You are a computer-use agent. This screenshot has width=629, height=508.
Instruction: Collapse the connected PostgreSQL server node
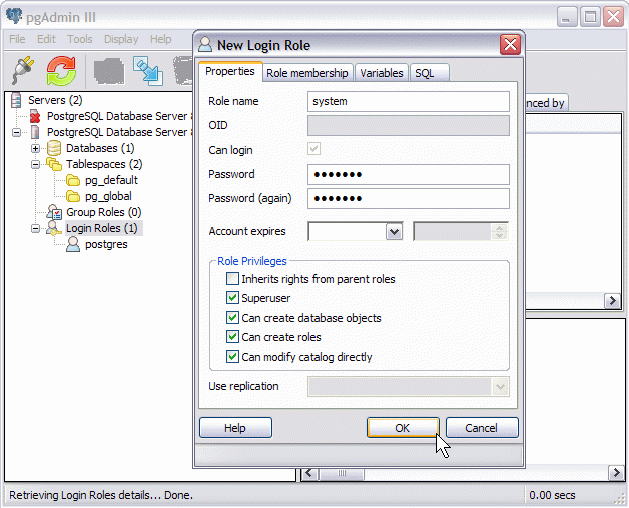(x=16, y=132)
